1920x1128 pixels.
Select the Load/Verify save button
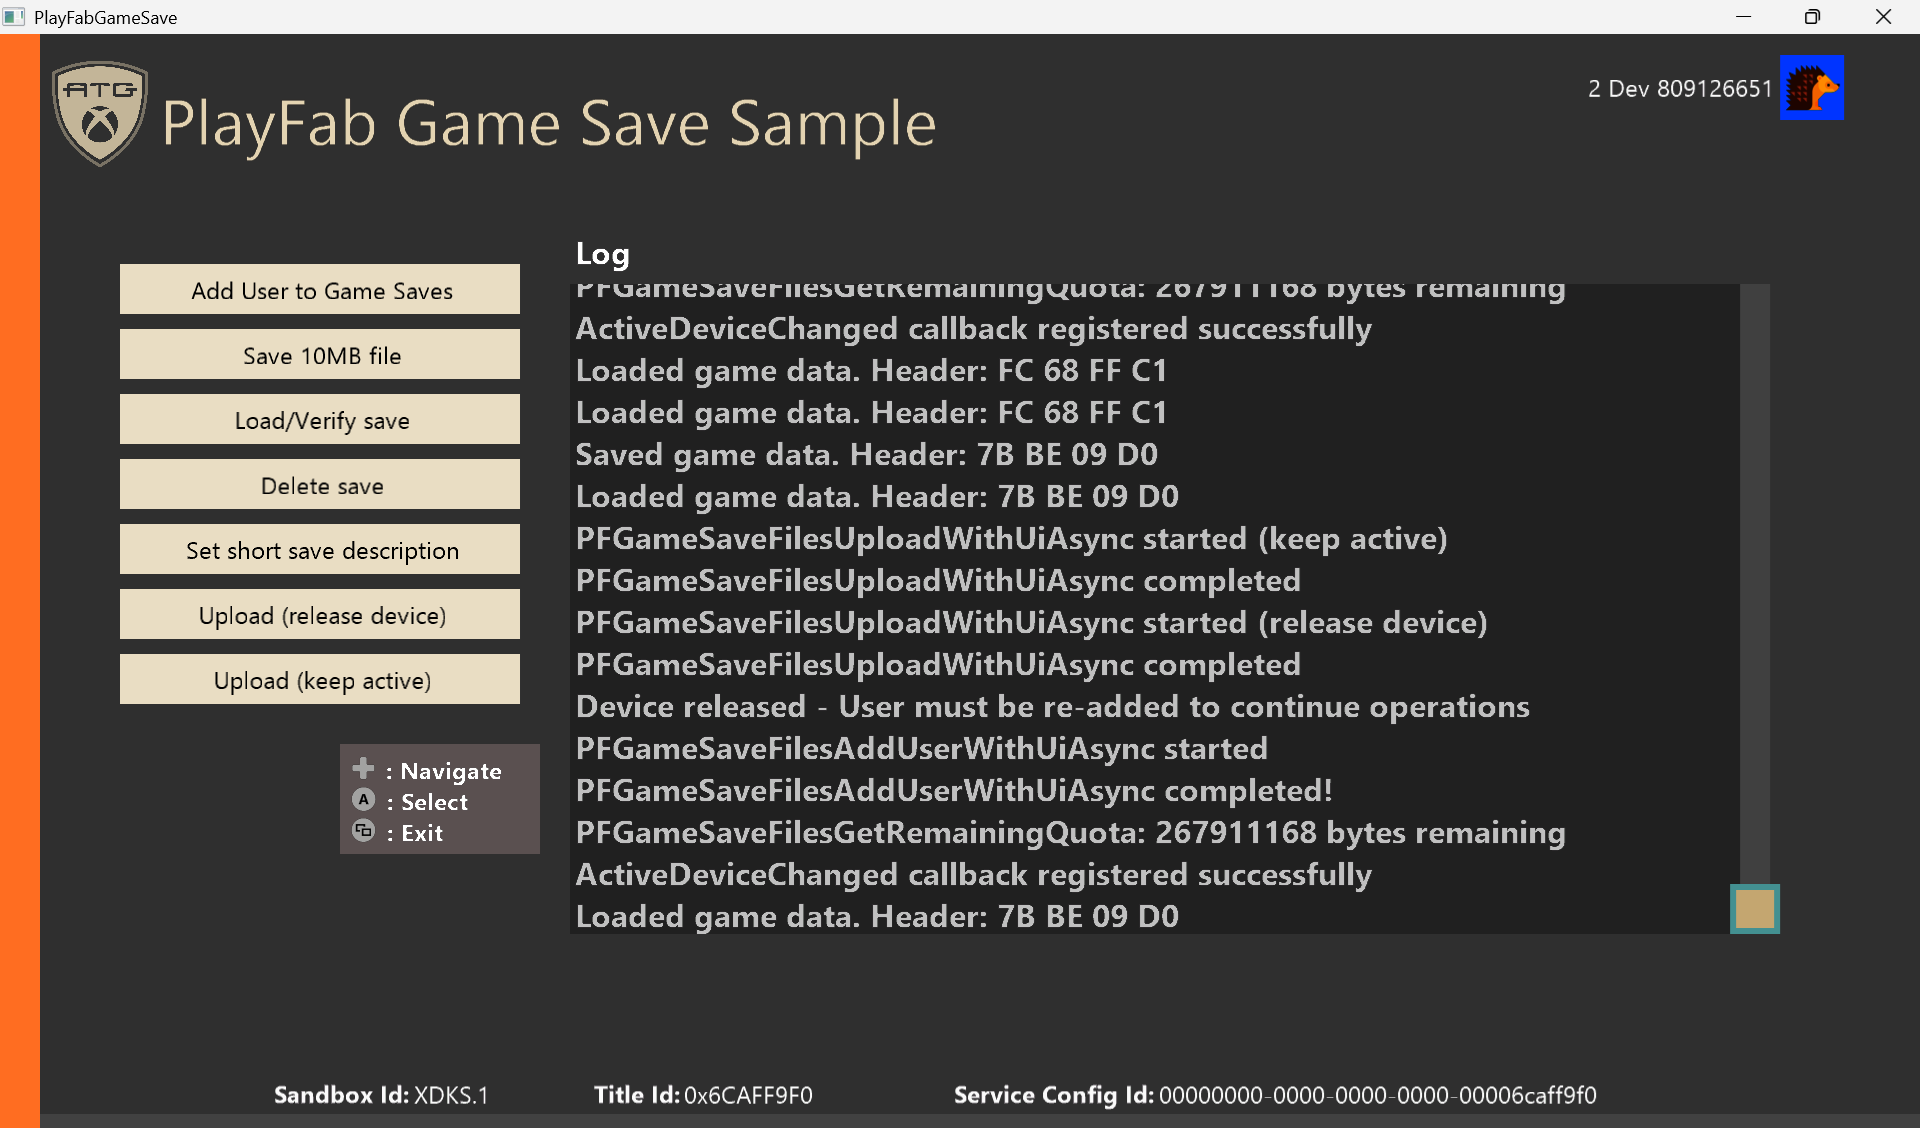(x=320, y=420)
